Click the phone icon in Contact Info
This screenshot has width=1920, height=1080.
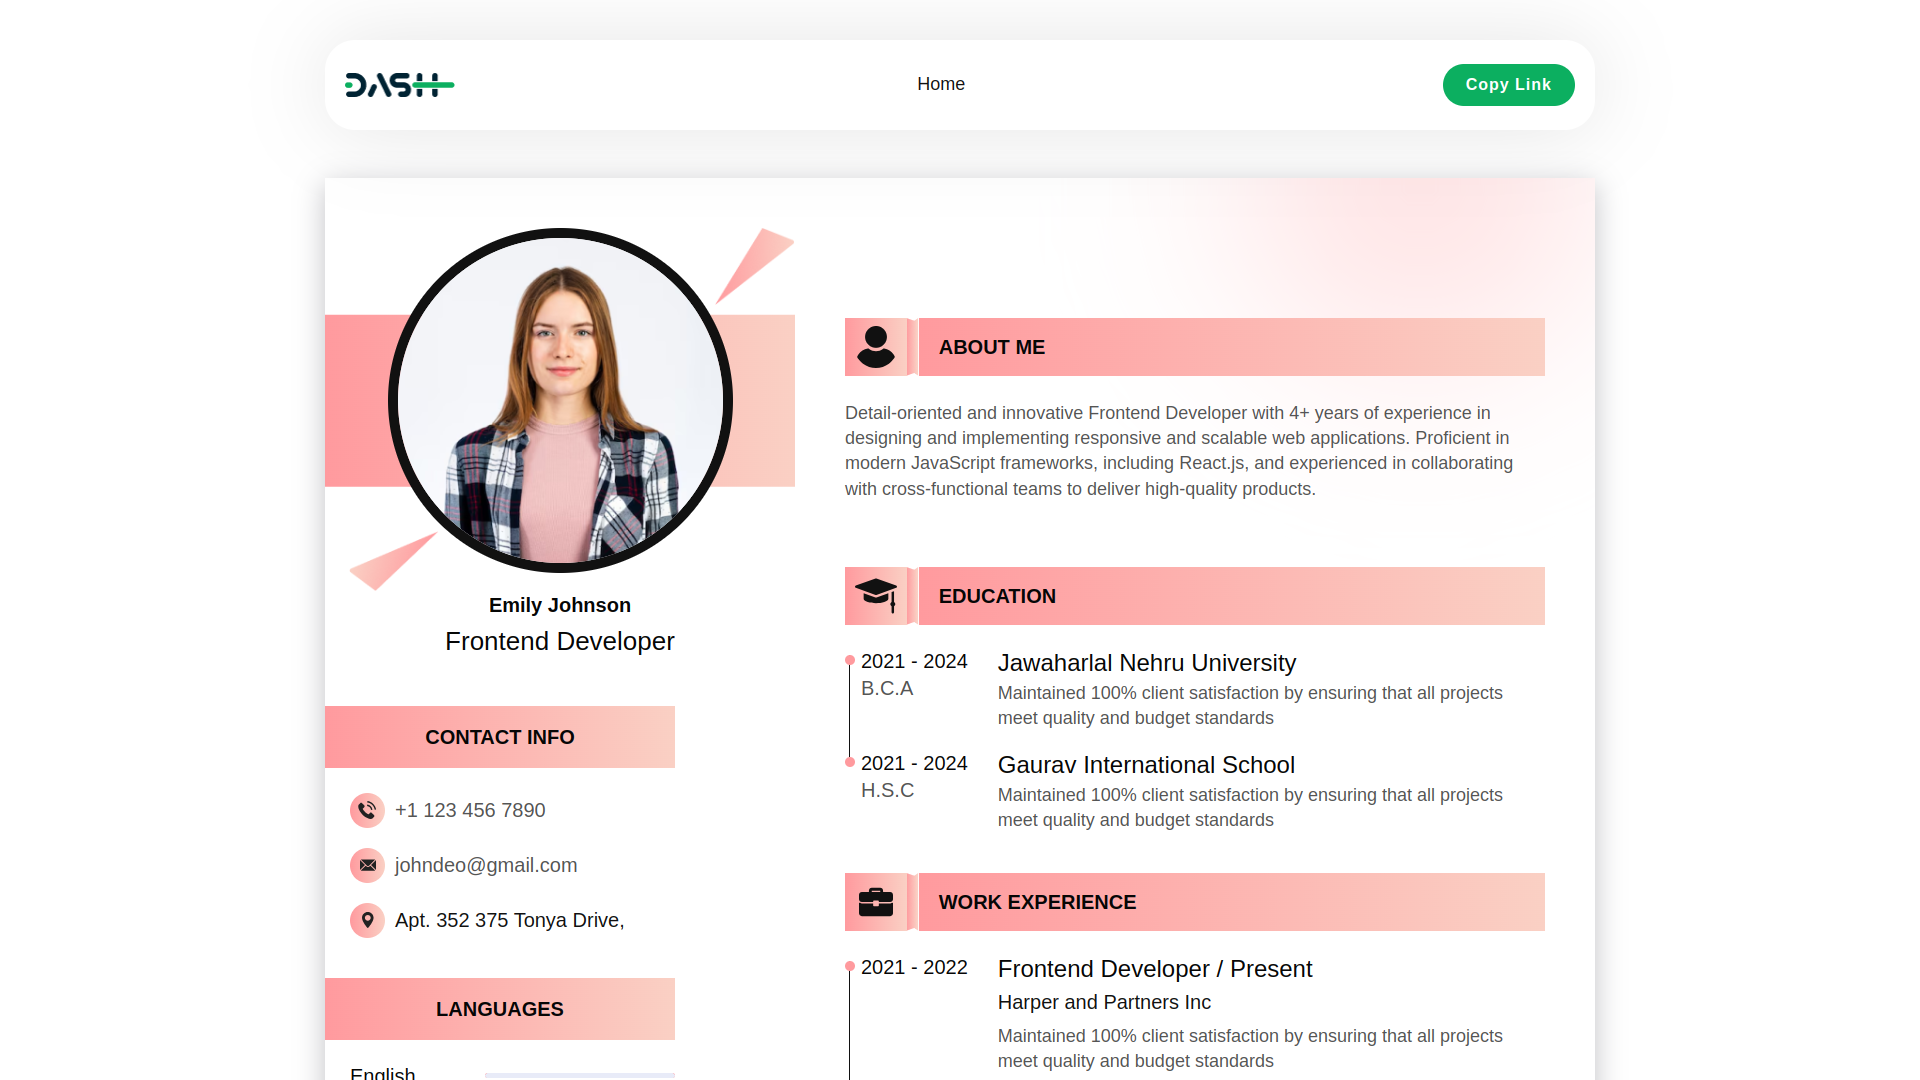(x=367, y=810)
